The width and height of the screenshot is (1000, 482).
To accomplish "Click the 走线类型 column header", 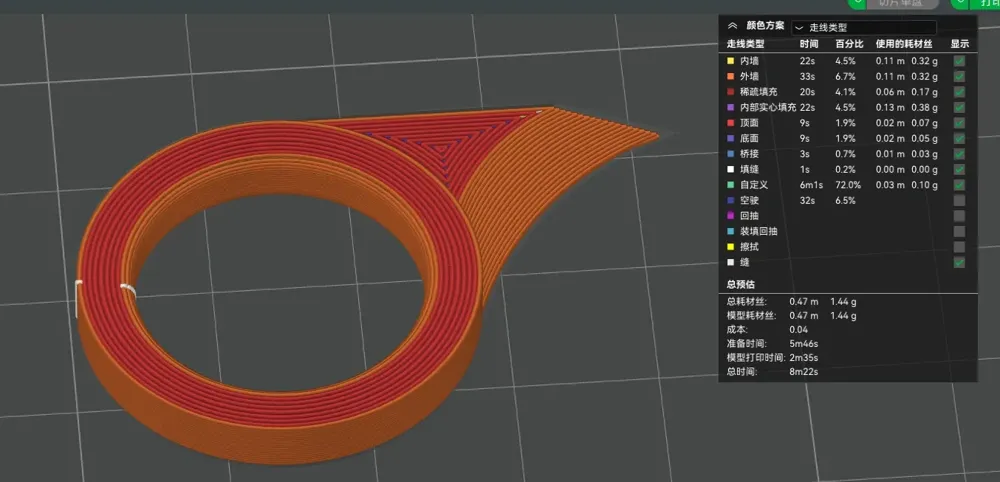I will [x=746, y=44].
